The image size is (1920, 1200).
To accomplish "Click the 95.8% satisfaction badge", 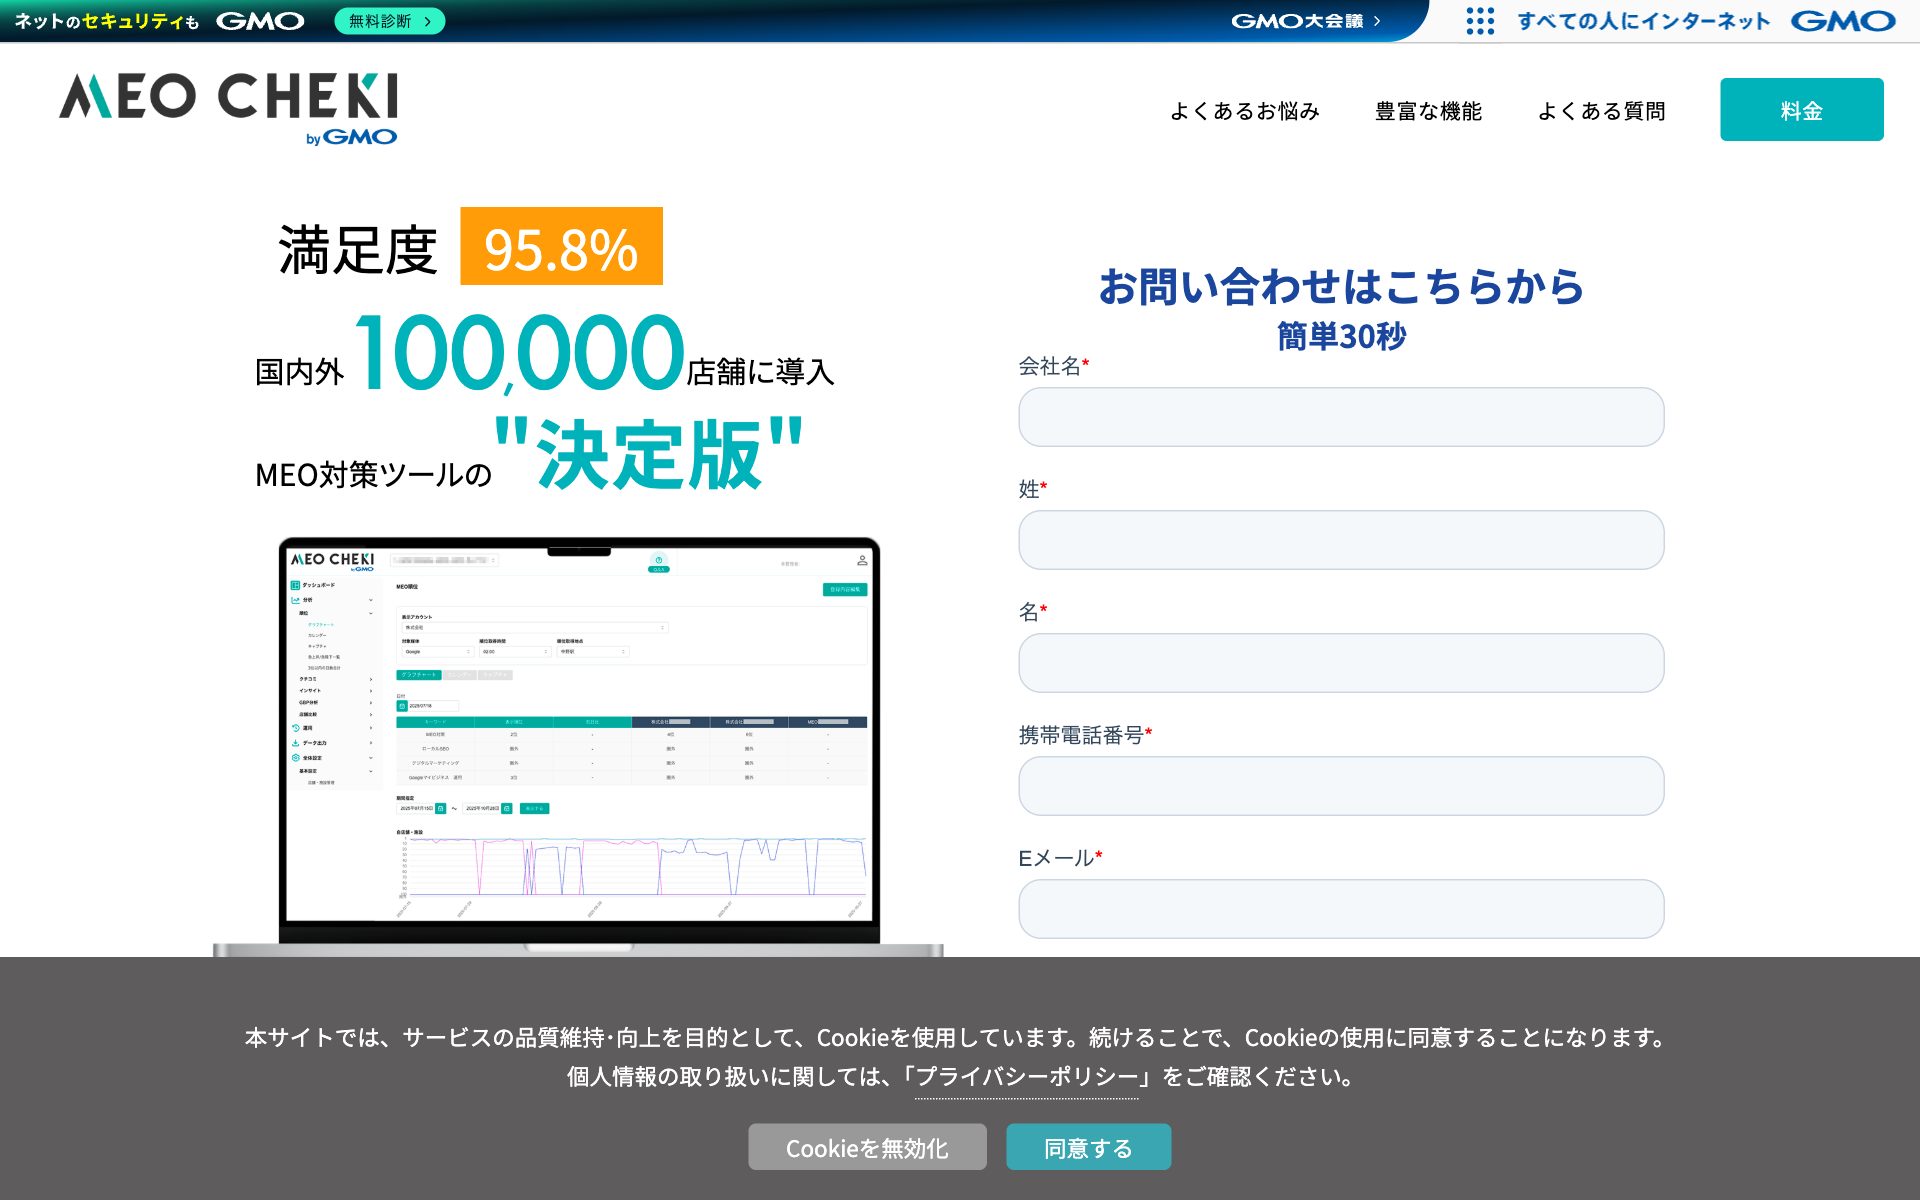I will [561, 246].
